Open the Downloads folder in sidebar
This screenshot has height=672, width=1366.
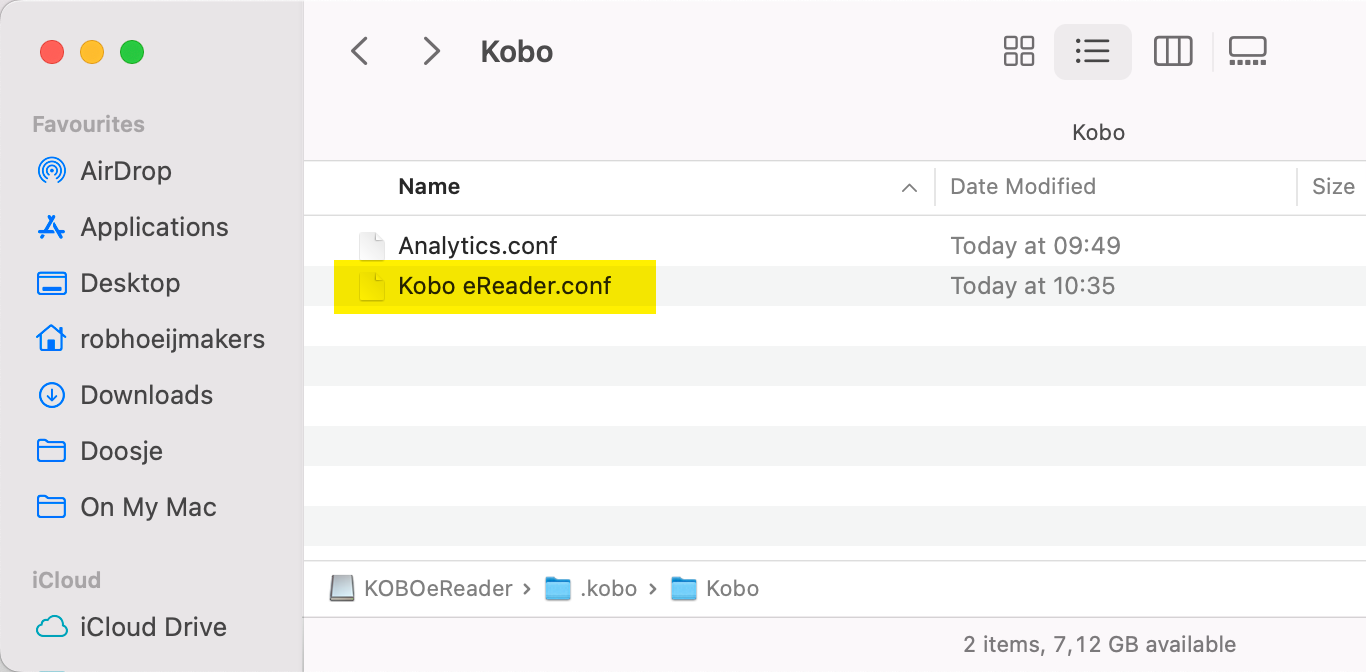coord(144,395)
